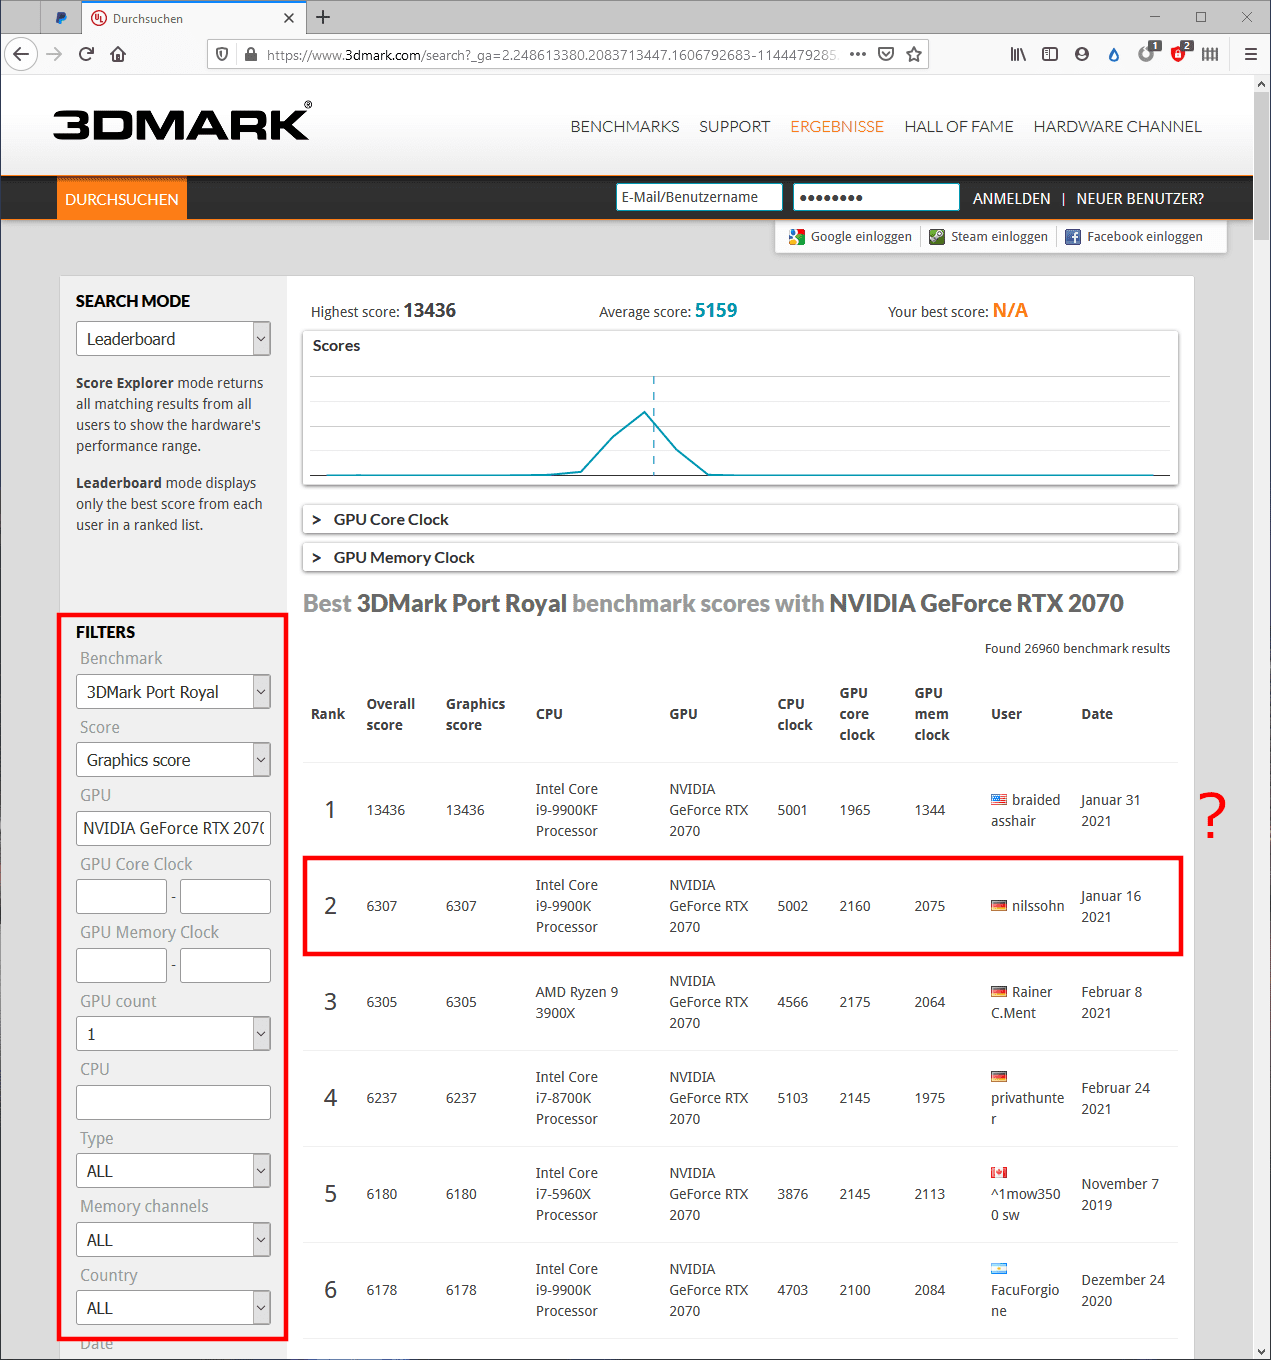Expand the GPU Core Clock section

(x=740, y=520)
